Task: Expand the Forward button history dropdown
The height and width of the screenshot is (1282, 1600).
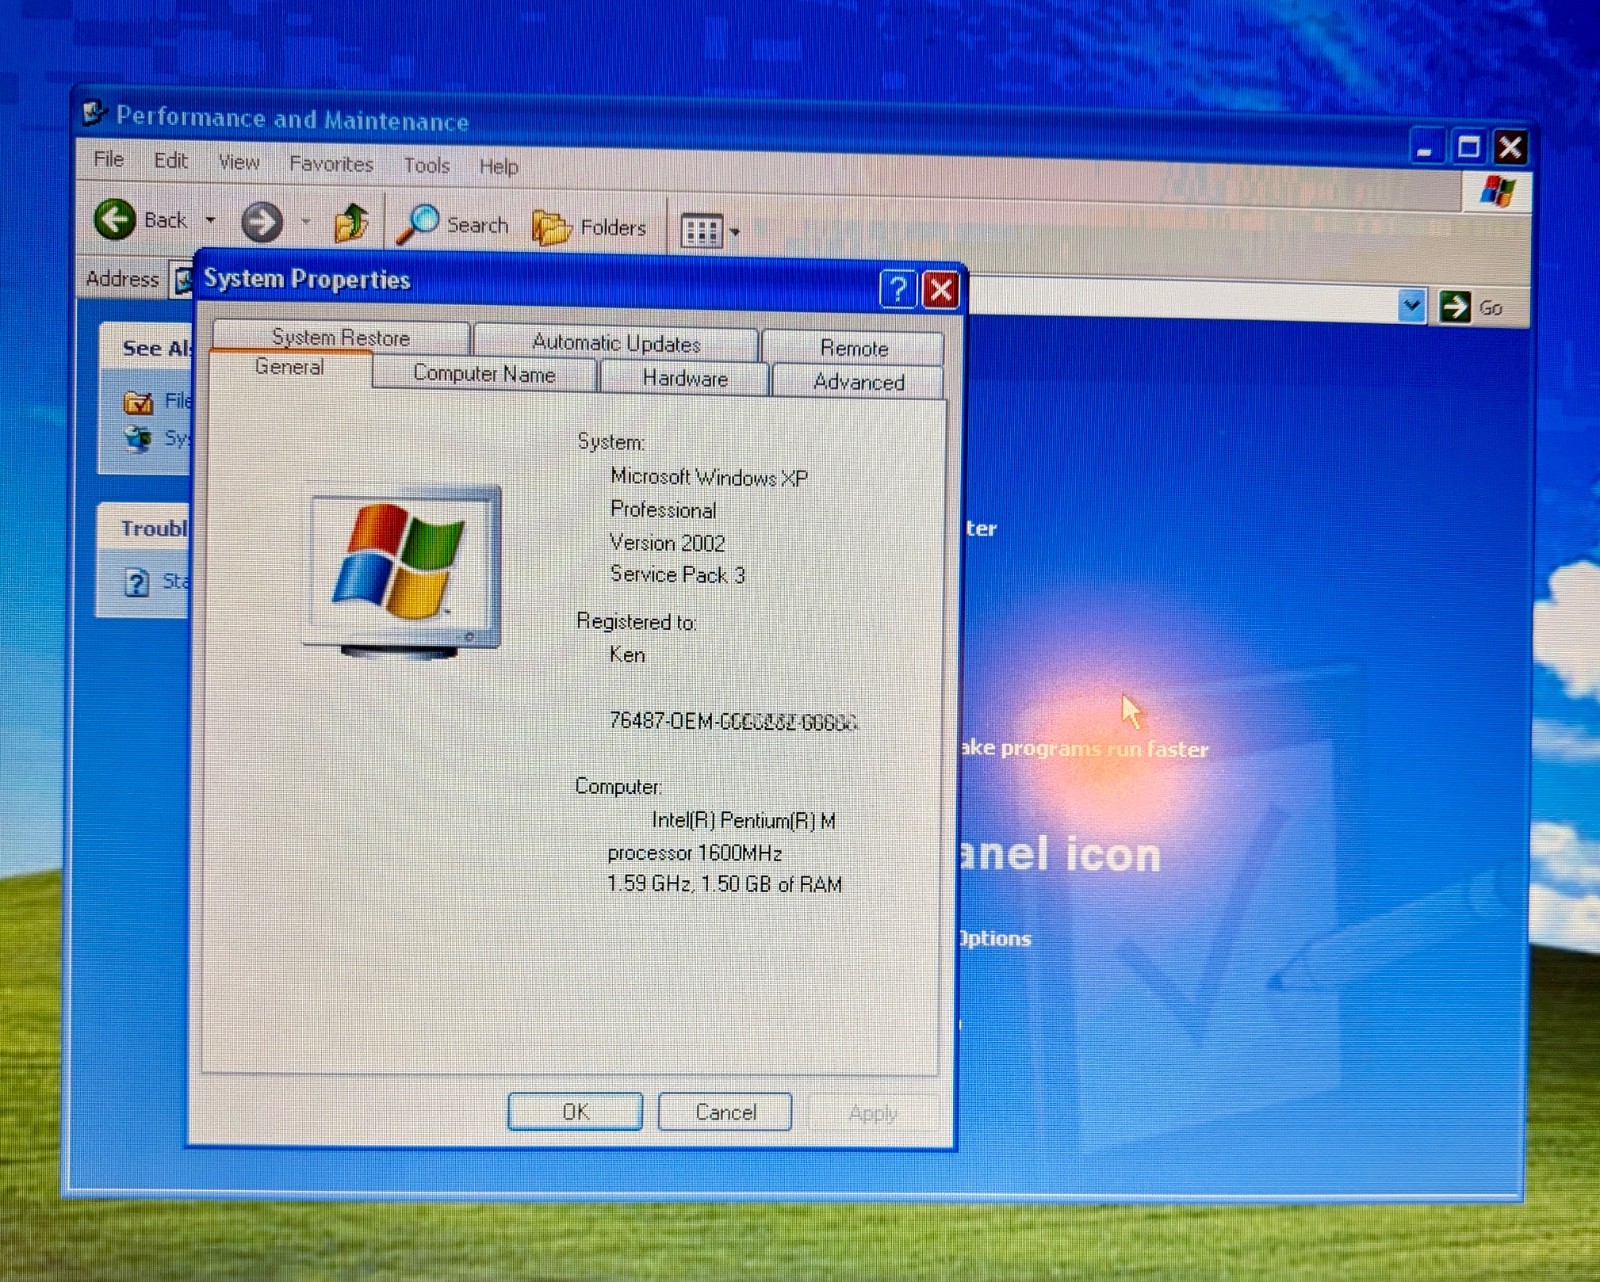Action: click(x=305, y=222)
